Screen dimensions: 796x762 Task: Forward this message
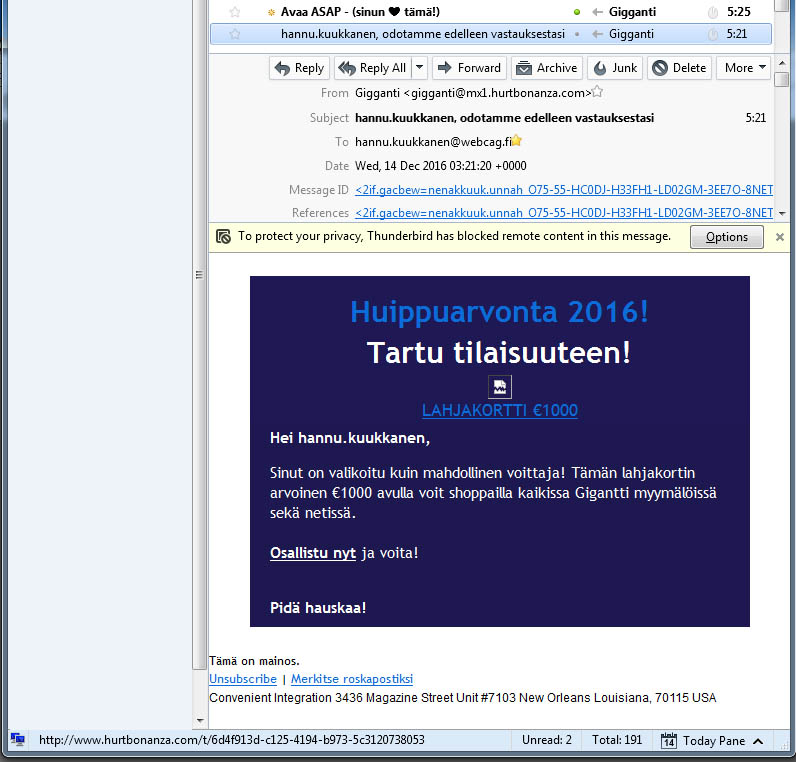tap(470, 68)
